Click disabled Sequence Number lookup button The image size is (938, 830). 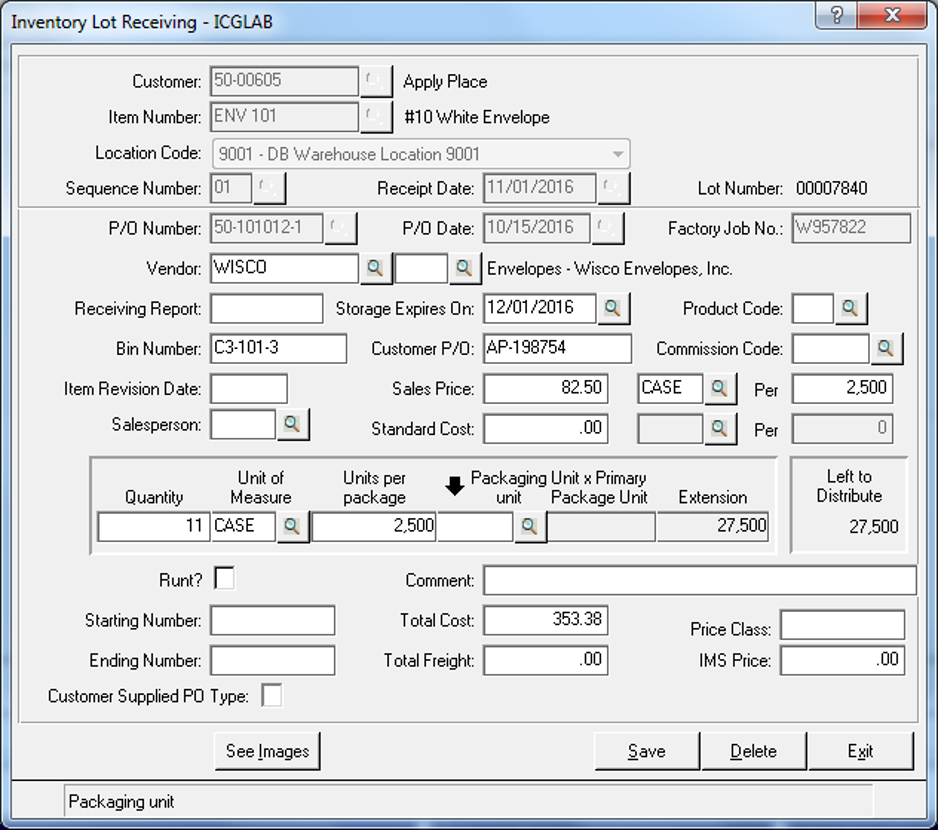tap(269, 188)
